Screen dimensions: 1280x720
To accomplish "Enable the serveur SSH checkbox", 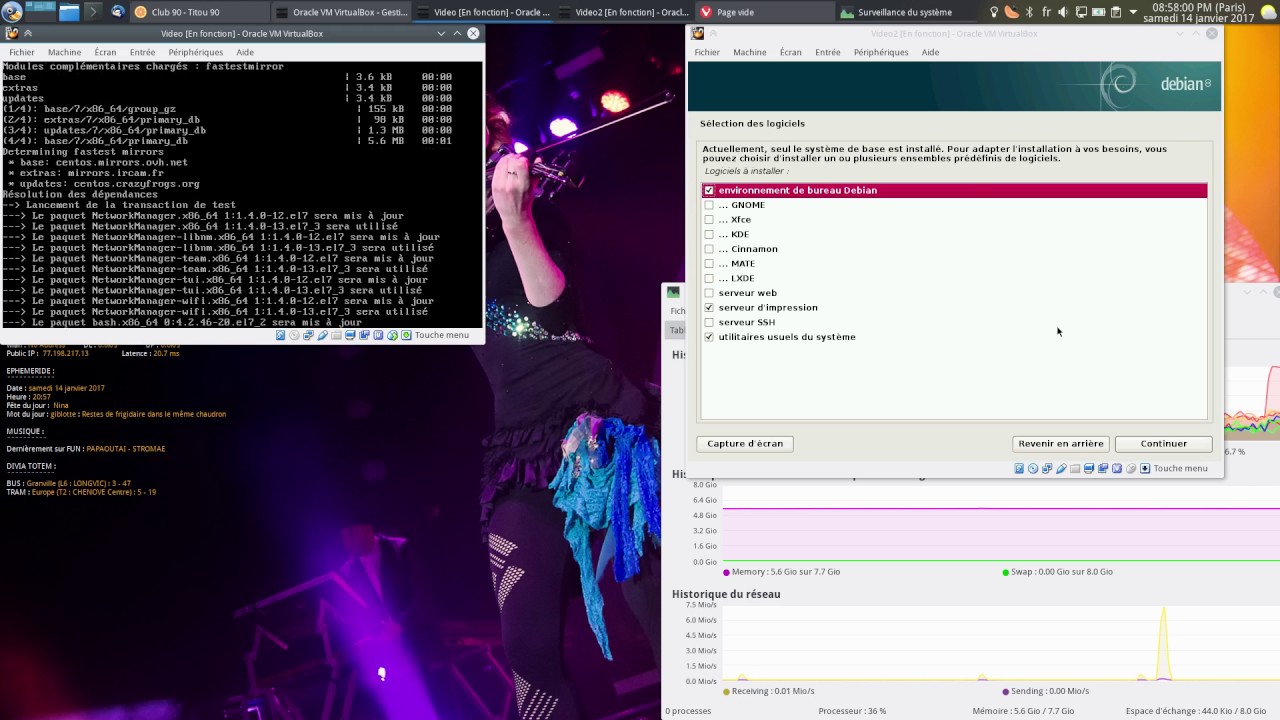I will click(709, 322).
